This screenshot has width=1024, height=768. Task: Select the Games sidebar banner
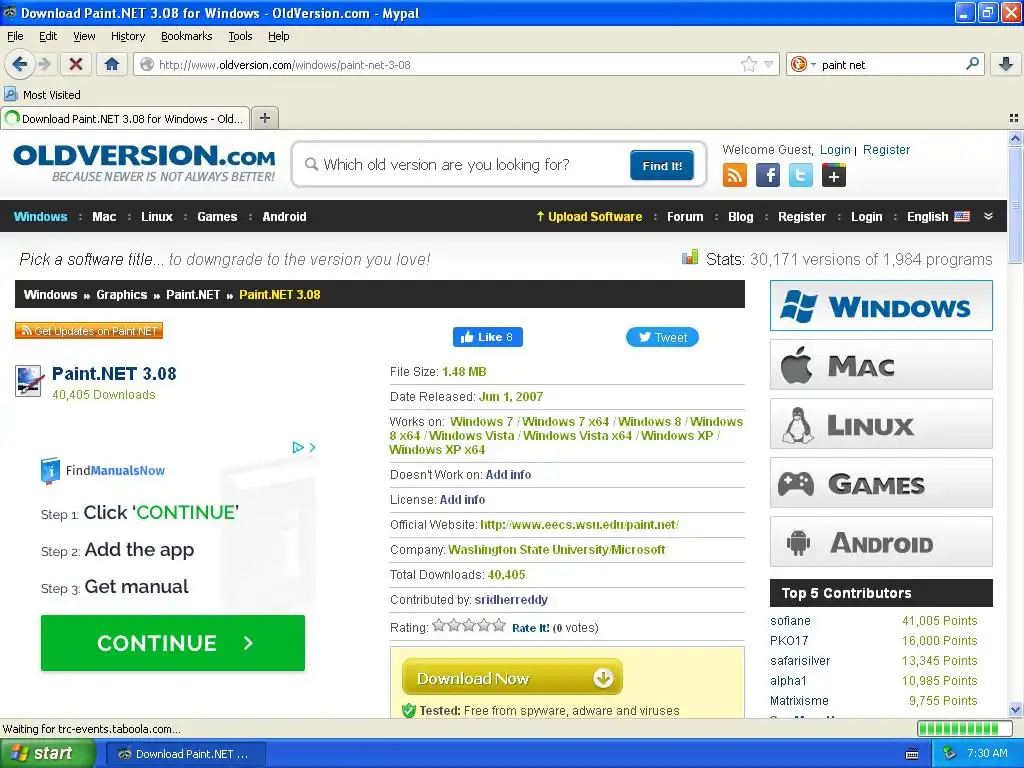pyautogui.click(x=881, y=483)
